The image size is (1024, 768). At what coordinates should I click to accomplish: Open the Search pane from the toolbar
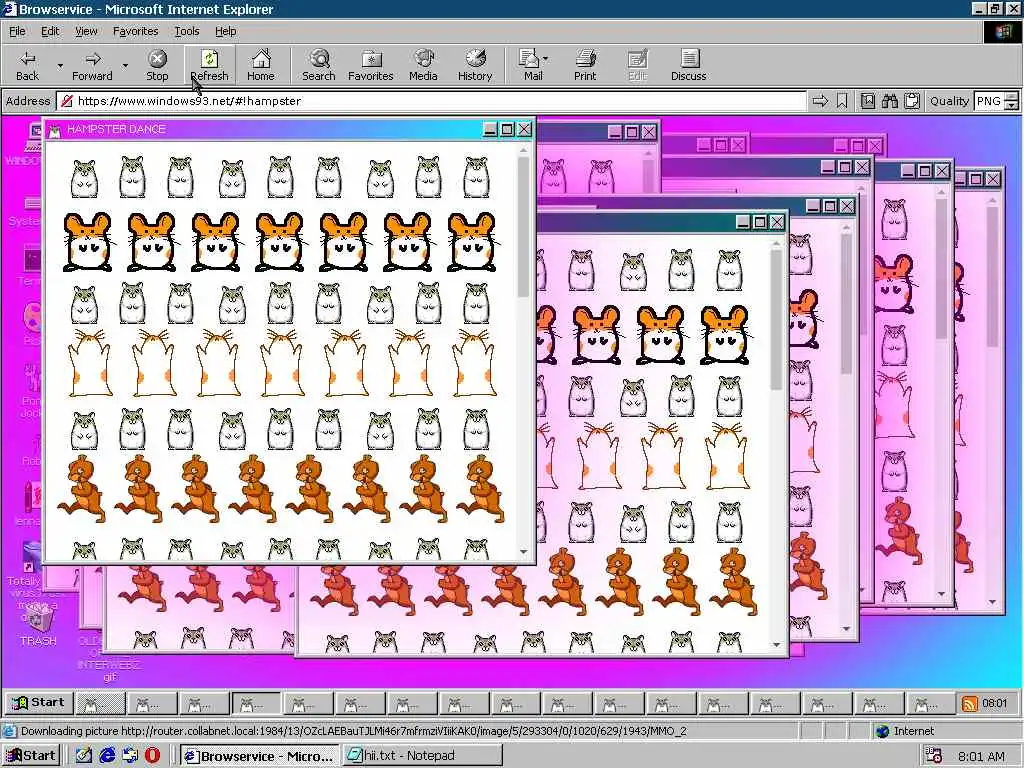tap(319, 65)
